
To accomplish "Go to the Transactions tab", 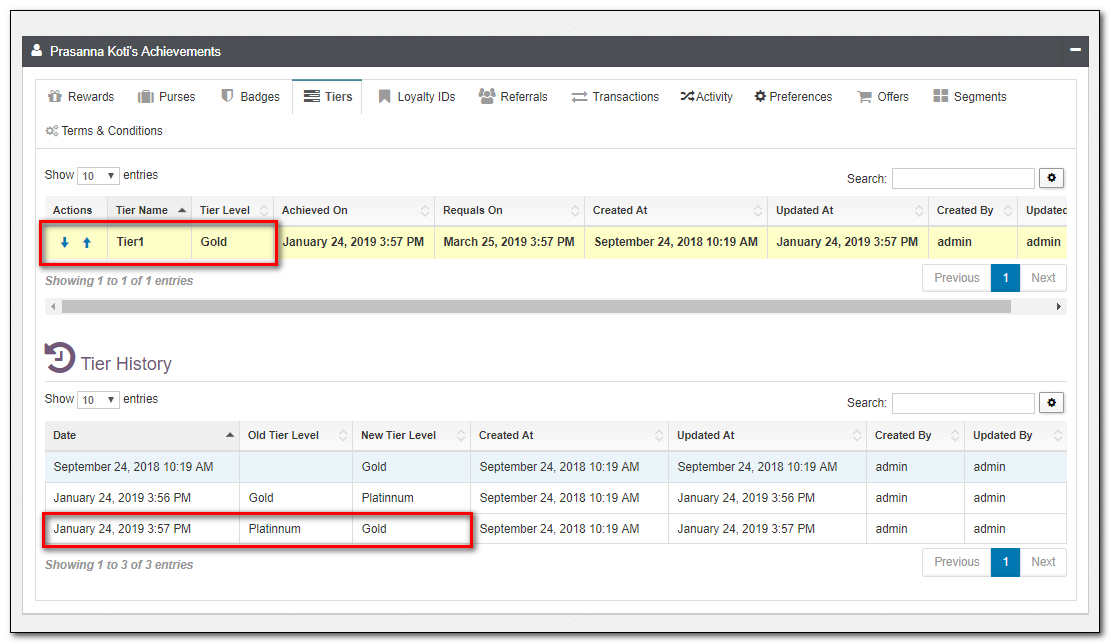I will (x=615, y=97).
